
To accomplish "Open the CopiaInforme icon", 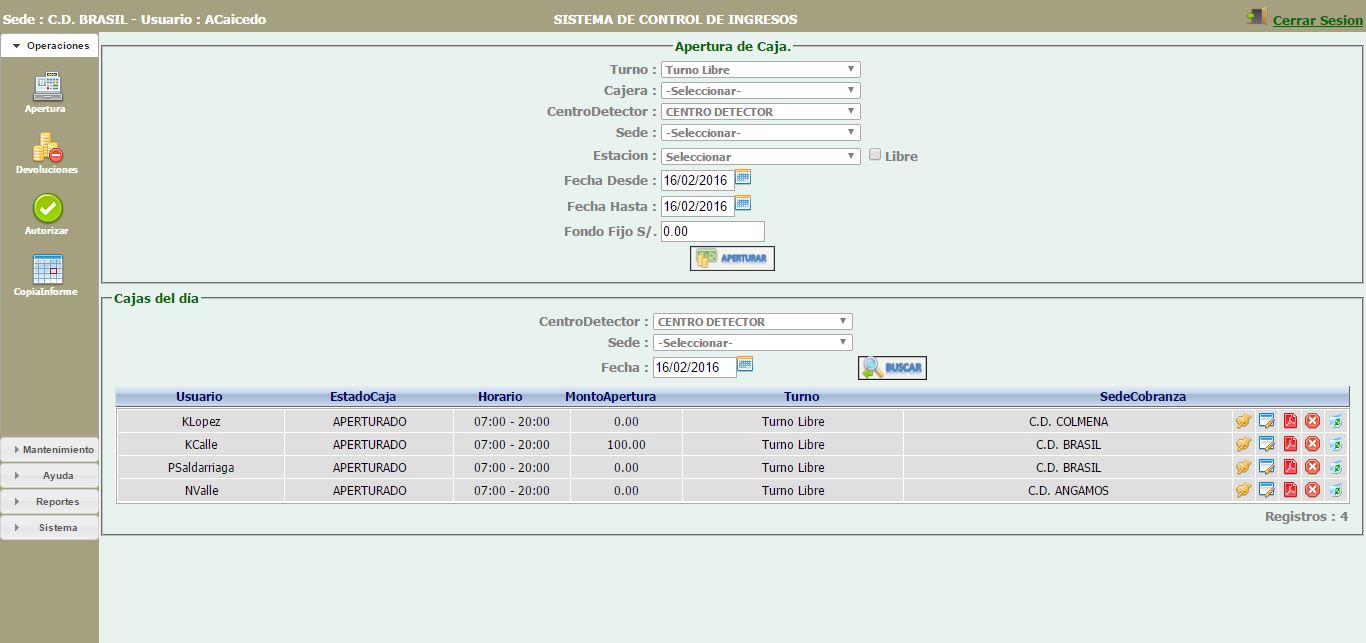I will (x=47, y=269).
